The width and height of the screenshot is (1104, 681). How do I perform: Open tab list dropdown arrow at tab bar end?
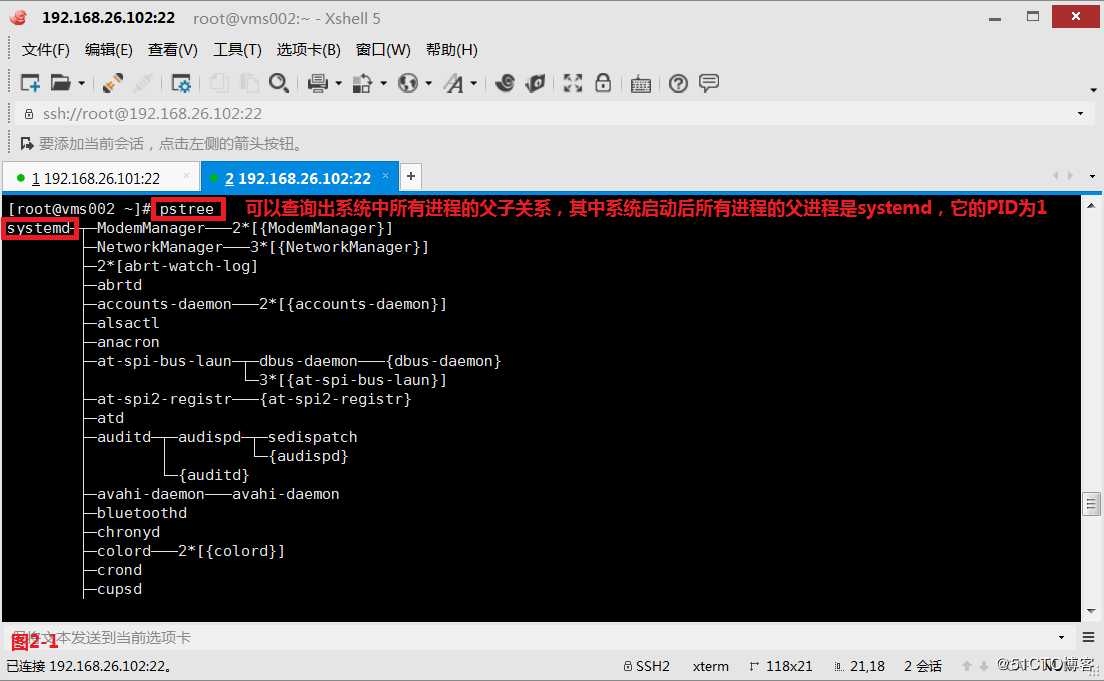click(x=1092, y=176)
